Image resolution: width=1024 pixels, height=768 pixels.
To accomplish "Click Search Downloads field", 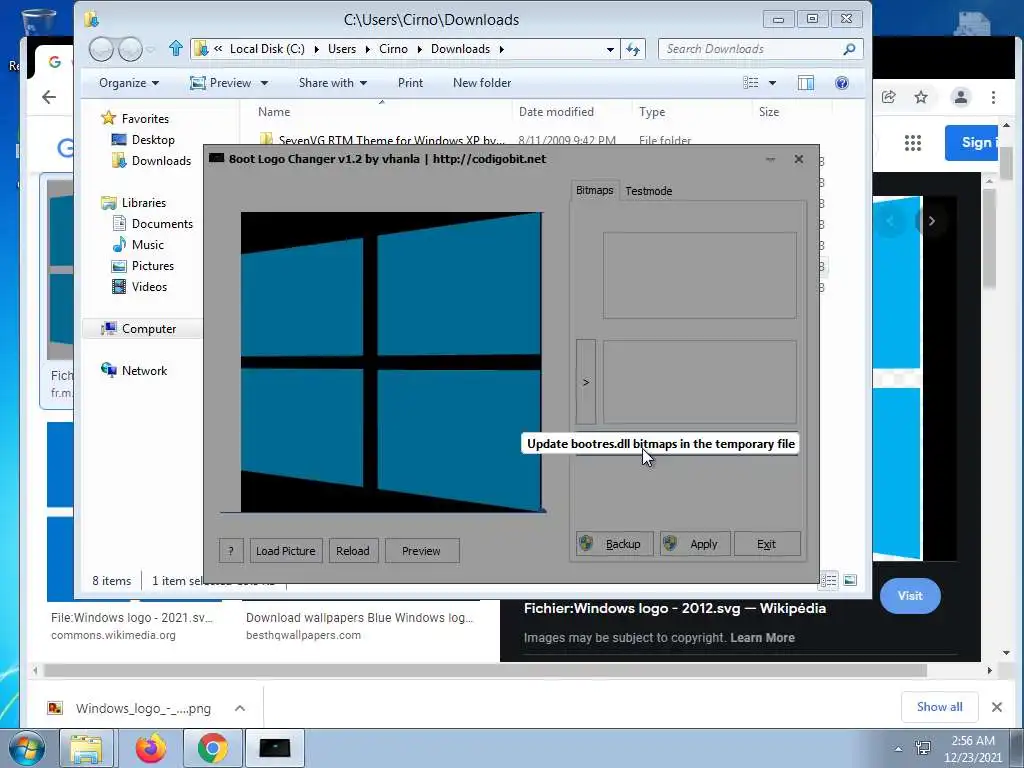I will (x=761, y=49).
